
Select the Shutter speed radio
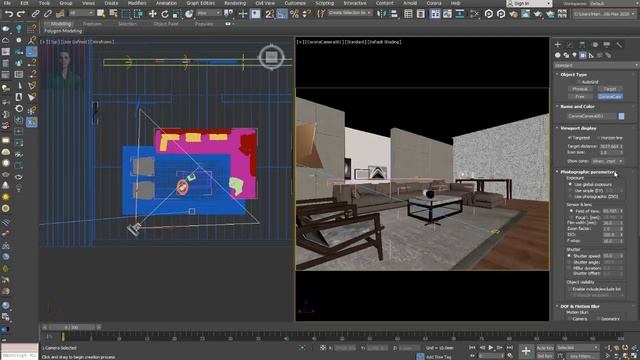pyautogui.click(x=569, y=256)
